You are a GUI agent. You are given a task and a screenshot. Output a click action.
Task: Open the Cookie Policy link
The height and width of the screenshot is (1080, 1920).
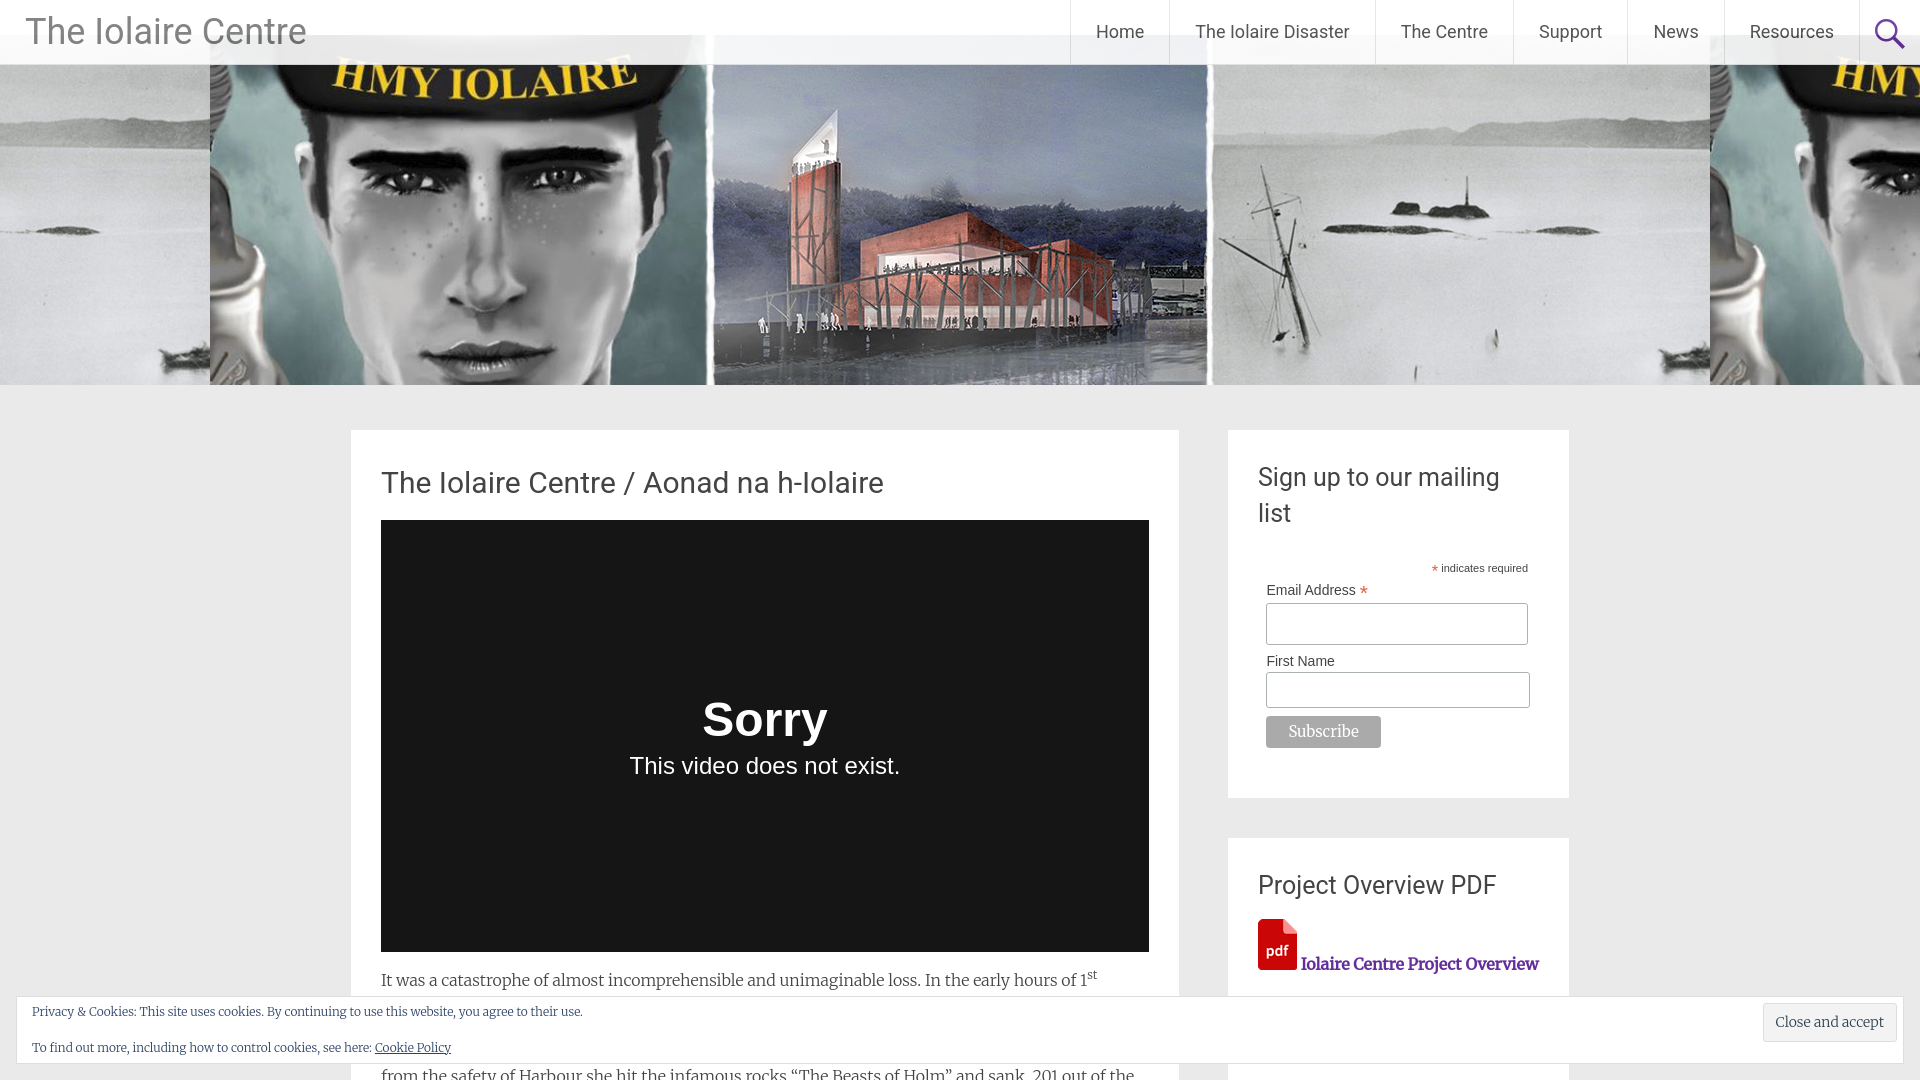pyautogui.click(x=413, y=1048)
